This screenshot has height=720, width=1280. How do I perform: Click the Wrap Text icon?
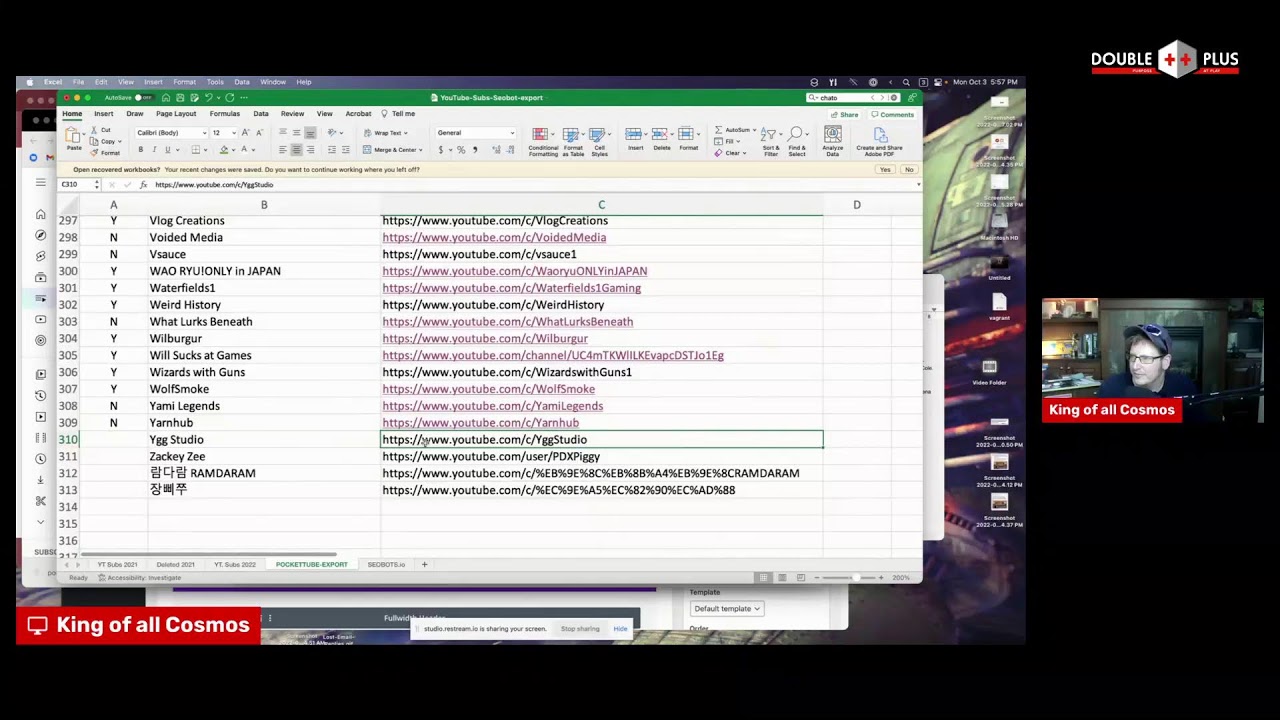[x=367, y=133]
